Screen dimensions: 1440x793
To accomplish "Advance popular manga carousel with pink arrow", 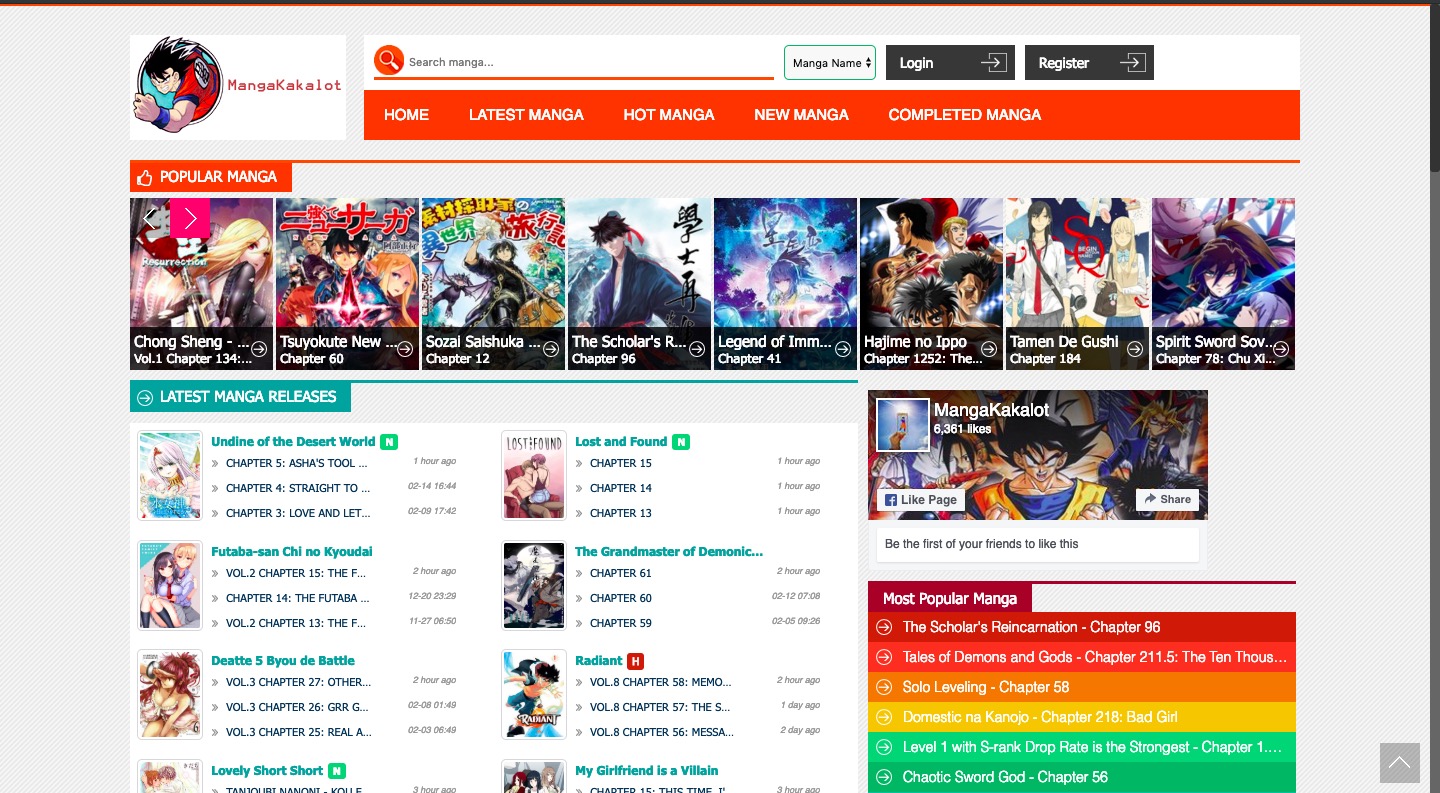I will click(190, 218).
